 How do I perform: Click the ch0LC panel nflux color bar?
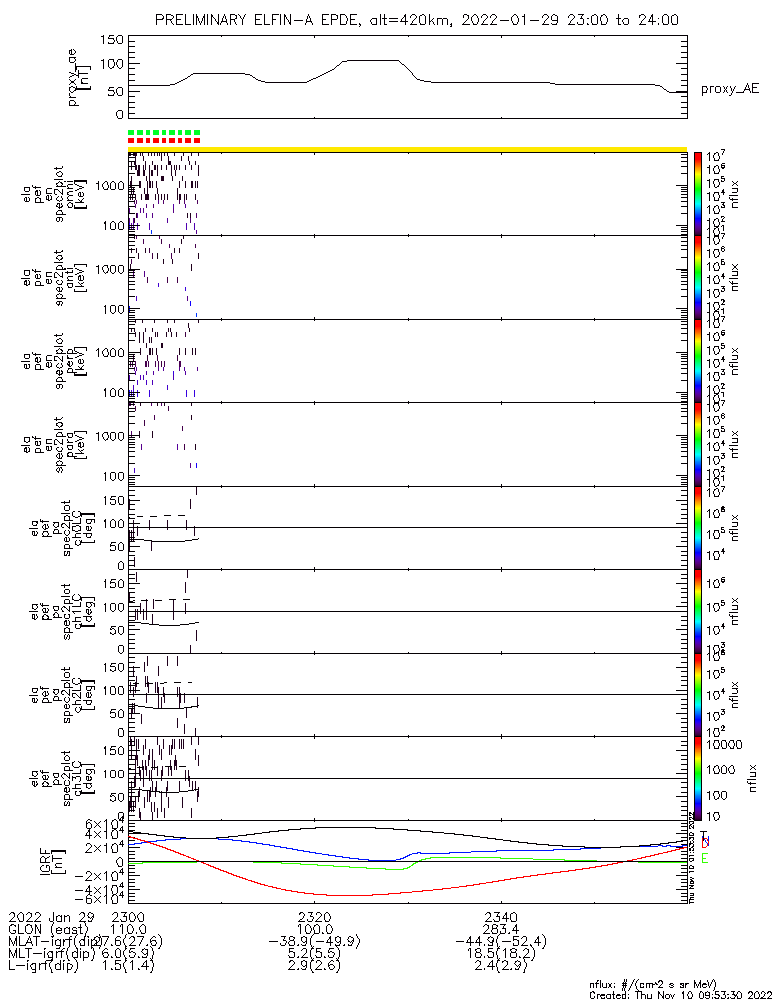[697, 528]
